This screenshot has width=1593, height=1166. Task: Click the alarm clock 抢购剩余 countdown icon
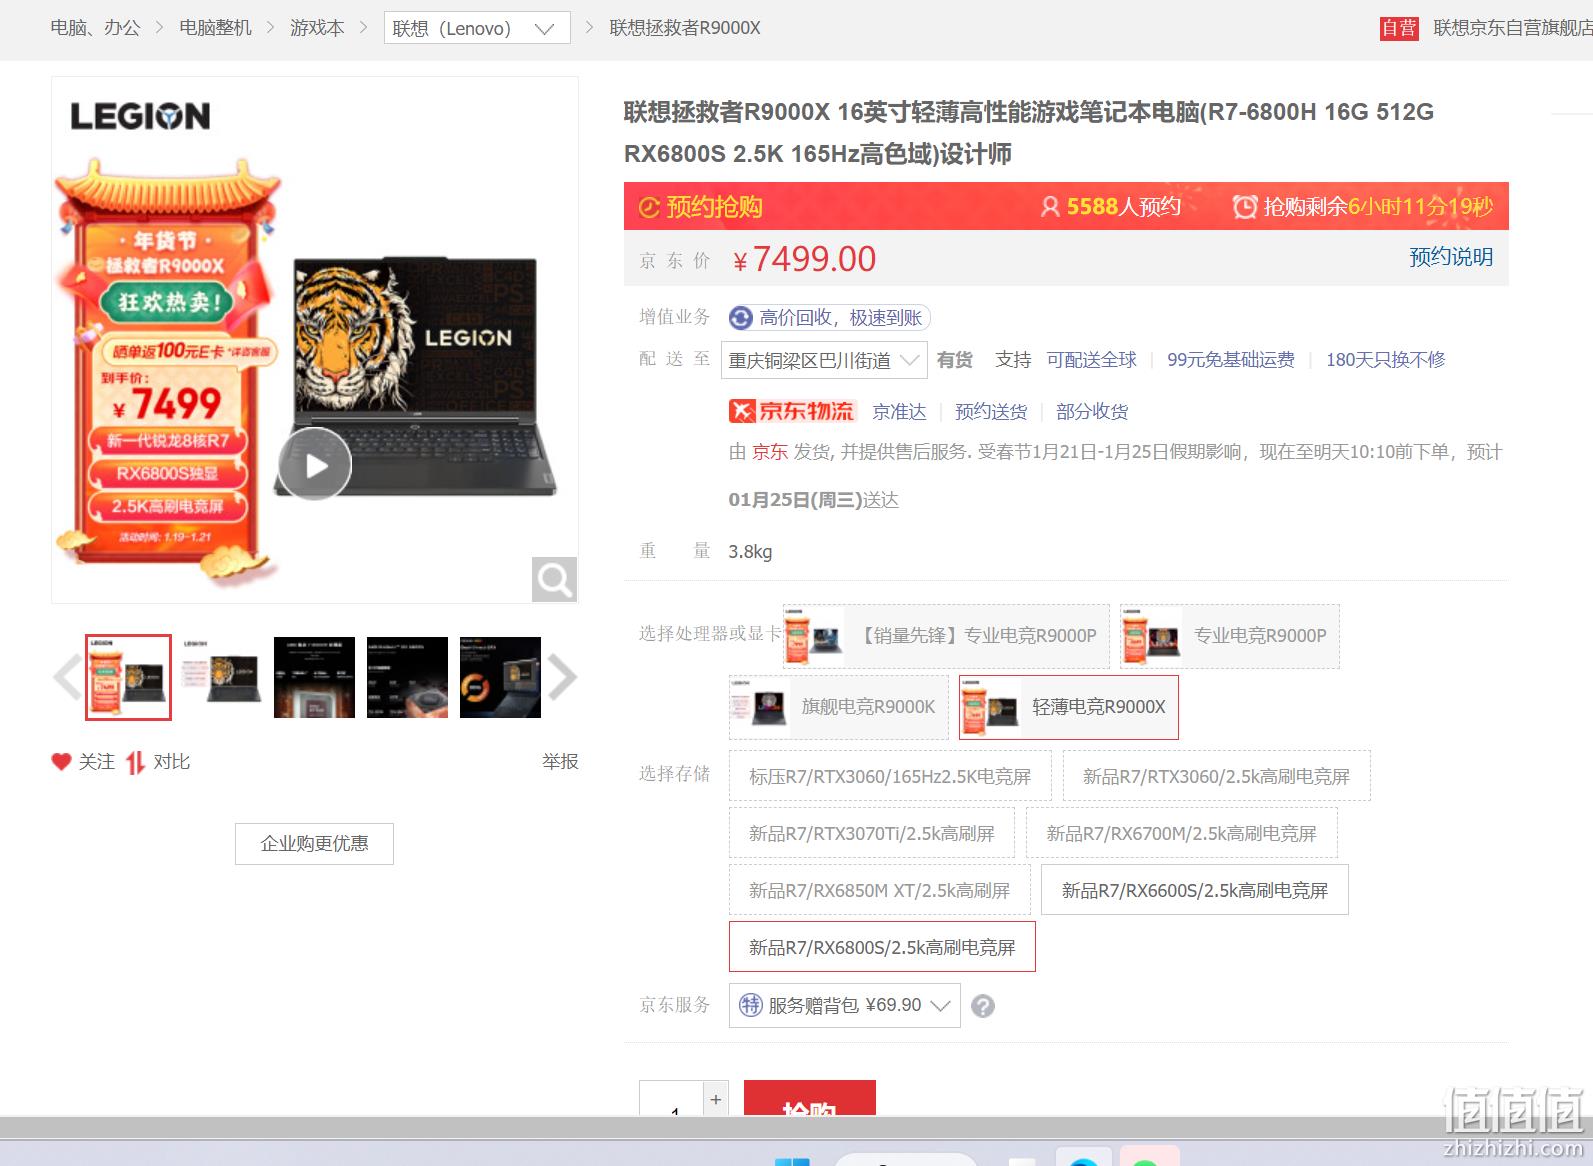[x=1245, y=207]
